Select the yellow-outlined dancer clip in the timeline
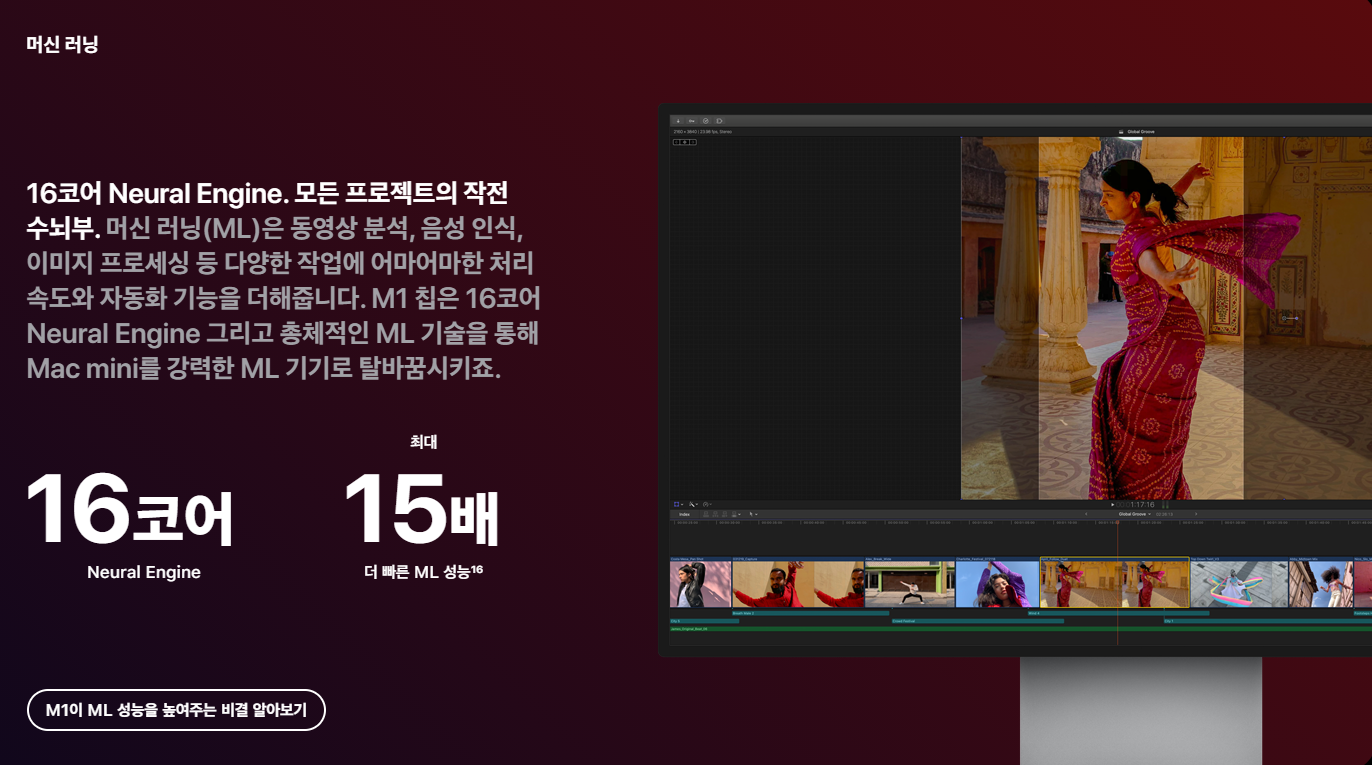 (x=1115, y=583)
